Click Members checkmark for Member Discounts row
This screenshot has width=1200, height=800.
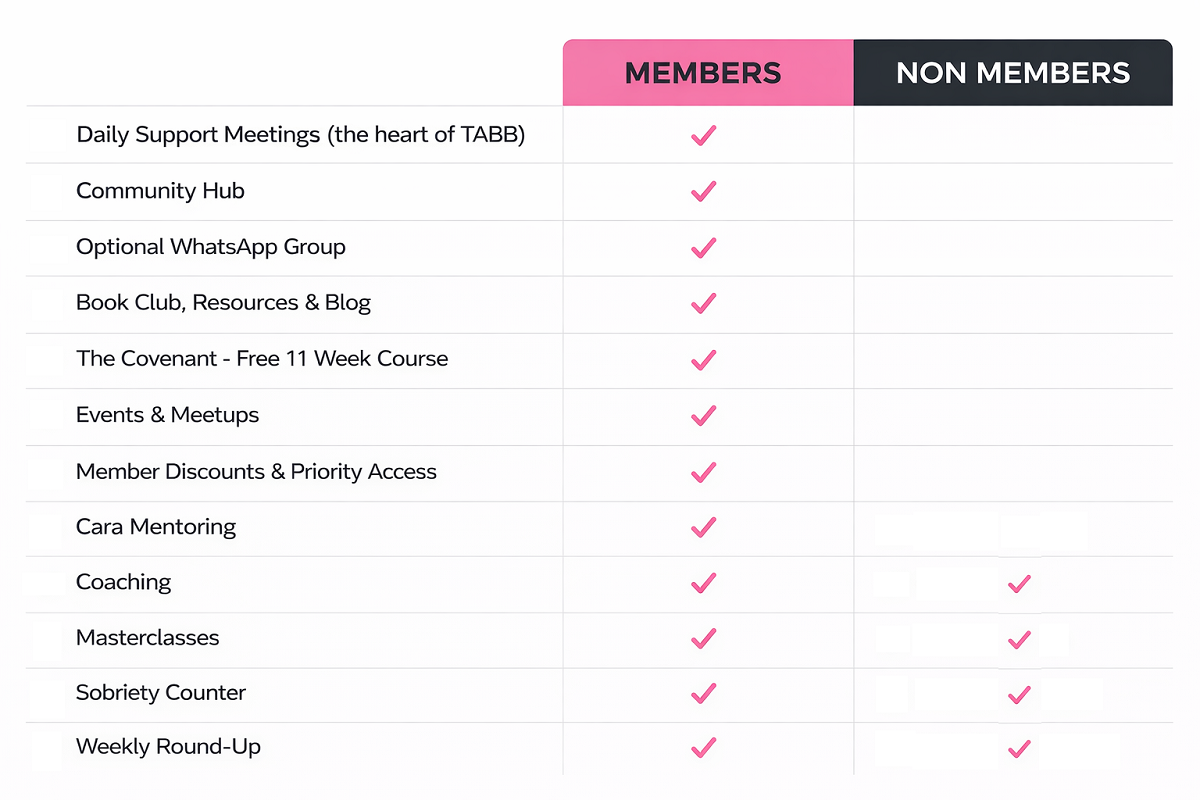[x=704, y=472]
